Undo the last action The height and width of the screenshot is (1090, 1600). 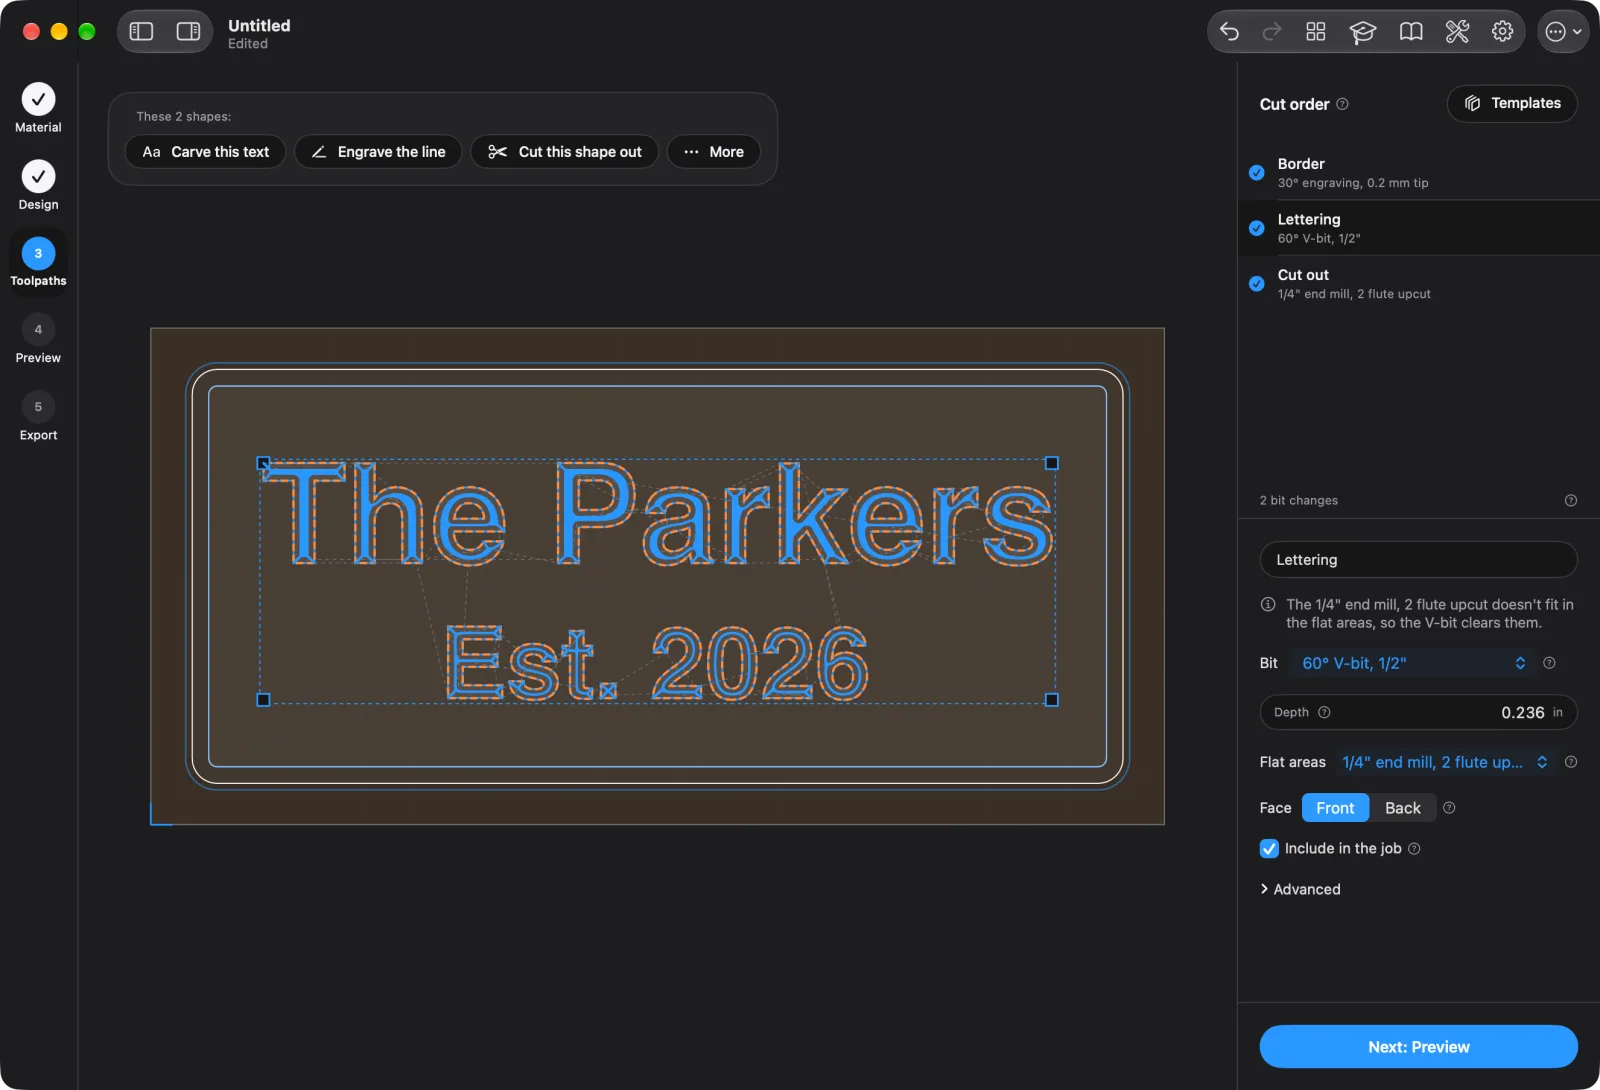(x=1230, y=32)
